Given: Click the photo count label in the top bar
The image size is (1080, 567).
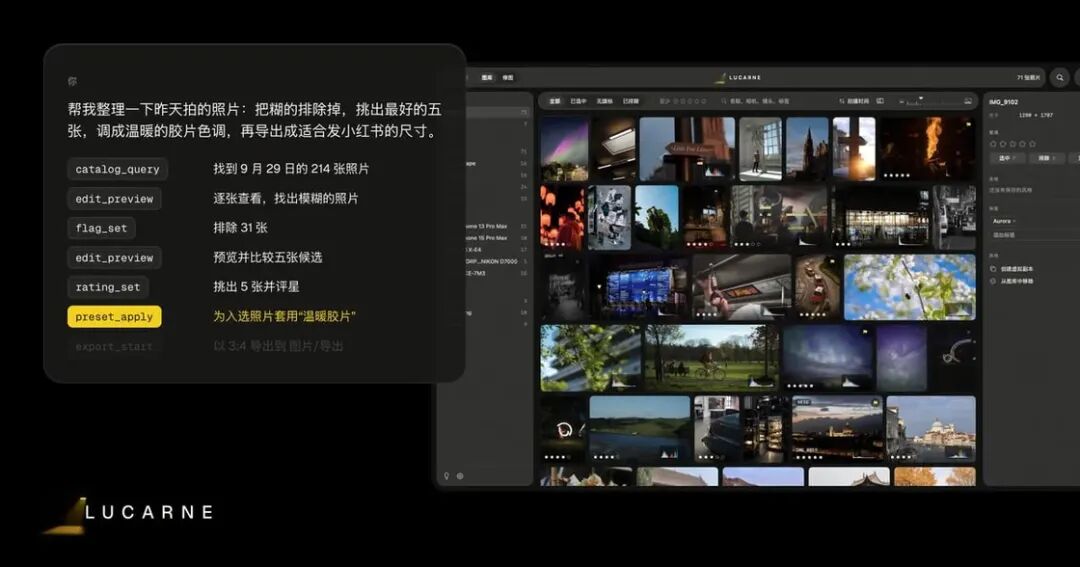Looking at the screenshot, I should (1028, 78).
